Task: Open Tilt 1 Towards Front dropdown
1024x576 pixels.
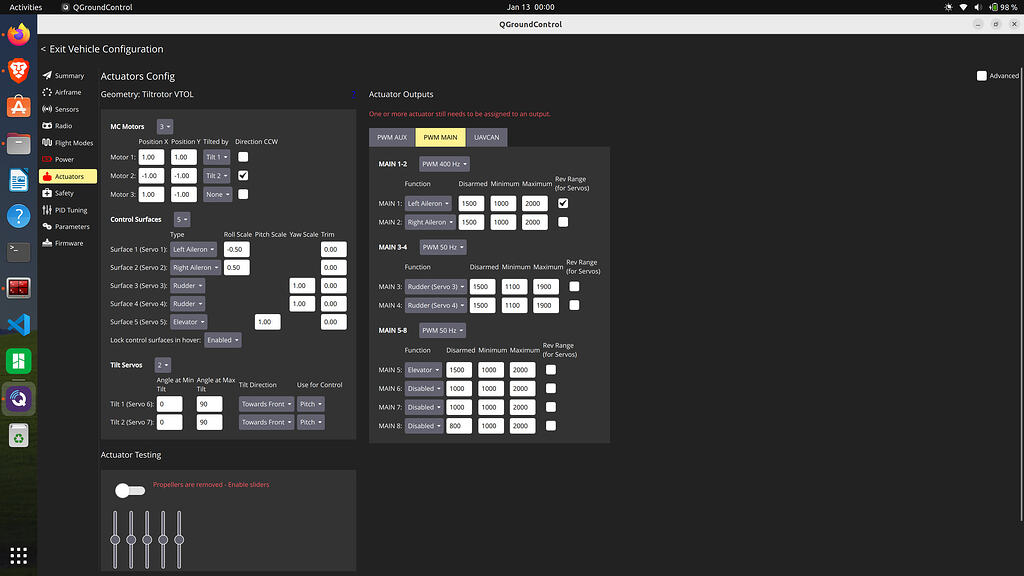Action: pos(266,404)
